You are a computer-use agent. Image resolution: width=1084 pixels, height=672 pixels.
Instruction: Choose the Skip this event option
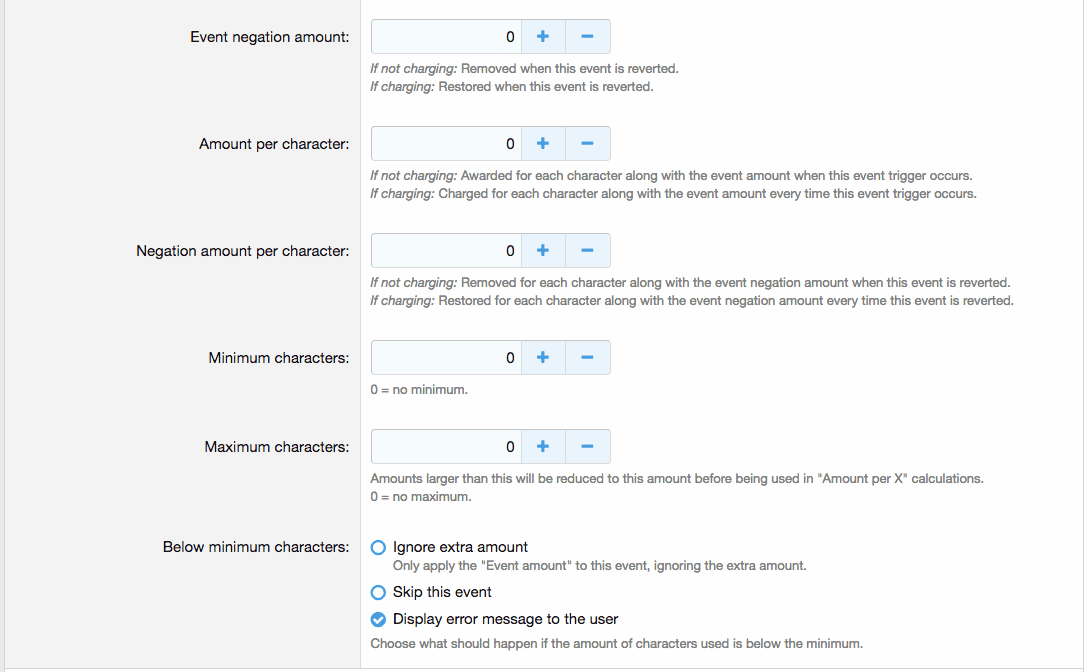(378, 592)
